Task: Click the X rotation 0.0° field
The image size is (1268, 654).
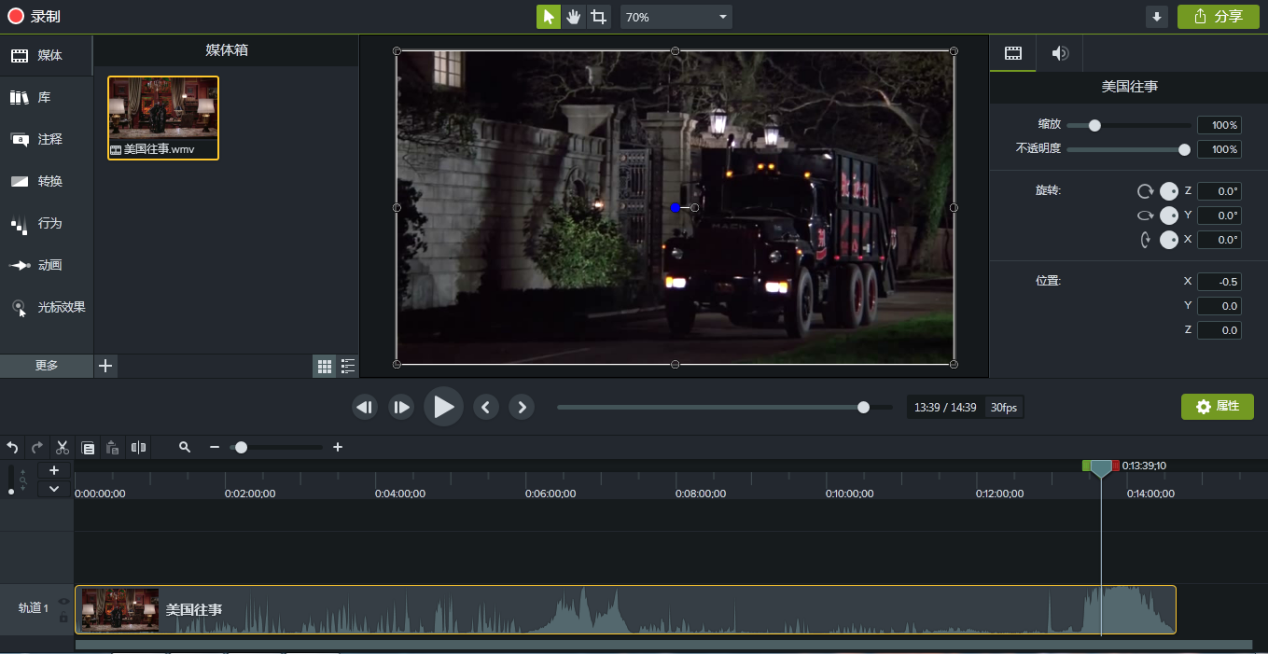Action: (x=1219, y=239)
